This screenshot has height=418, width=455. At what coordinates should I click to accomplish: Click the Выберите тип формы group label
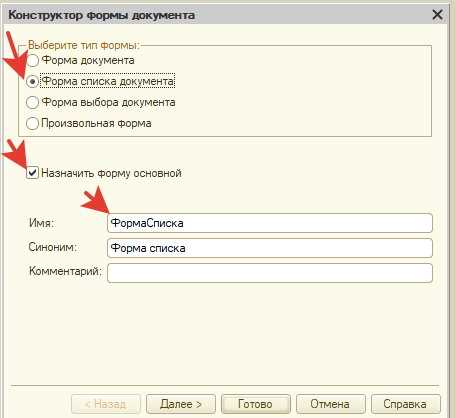coord(84,45)
